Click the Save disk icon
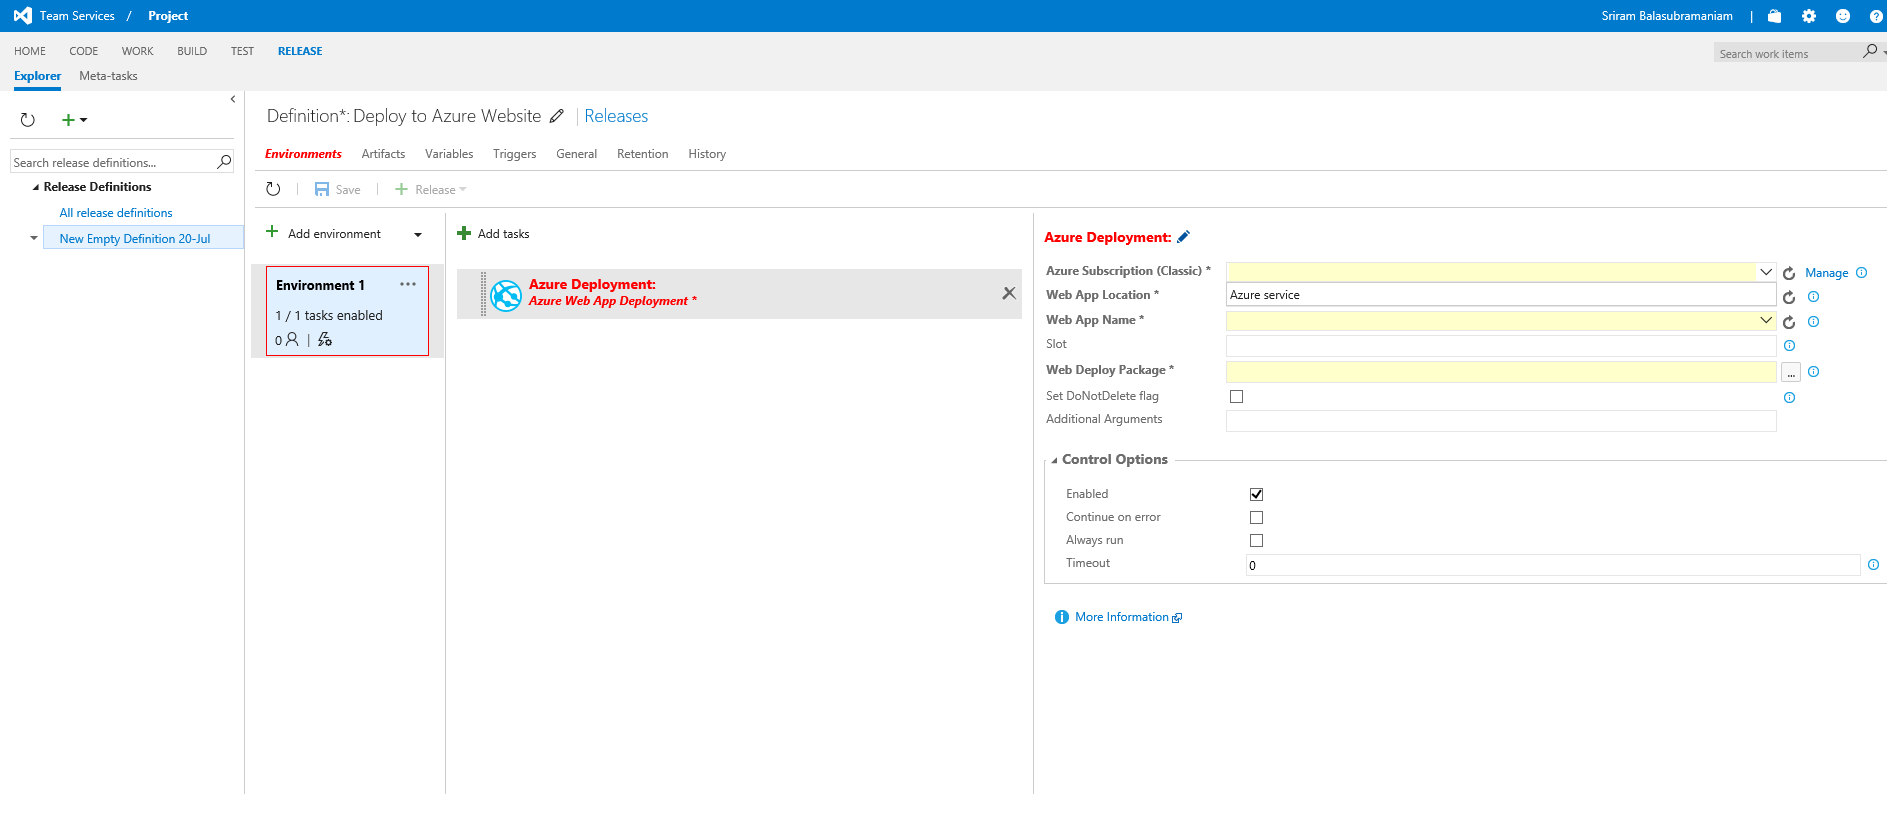The width and height of the screenshot is (1887, 821). pyautogui.click(x=322, y=189)
